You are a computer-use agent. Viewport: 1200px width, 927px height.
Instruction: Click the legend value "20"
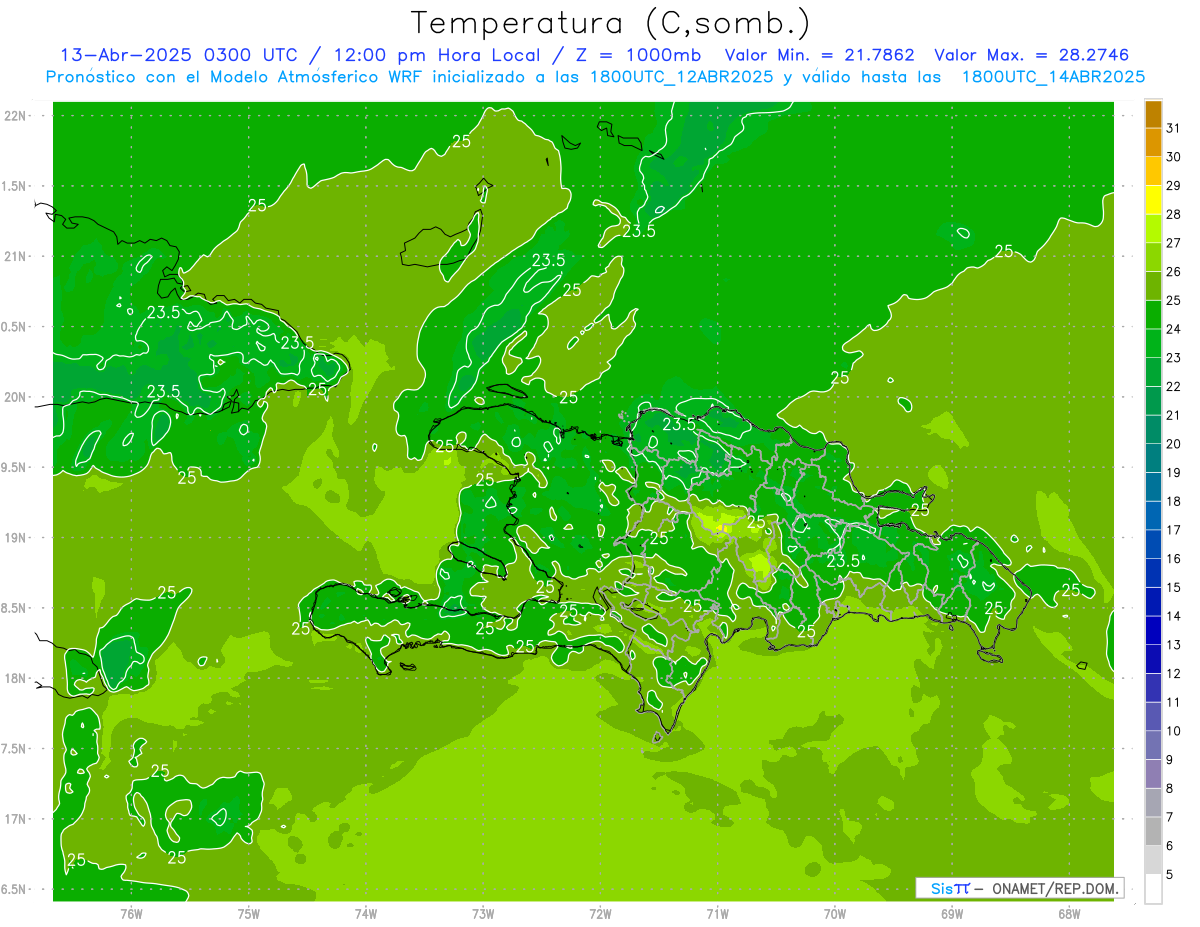1174,444
